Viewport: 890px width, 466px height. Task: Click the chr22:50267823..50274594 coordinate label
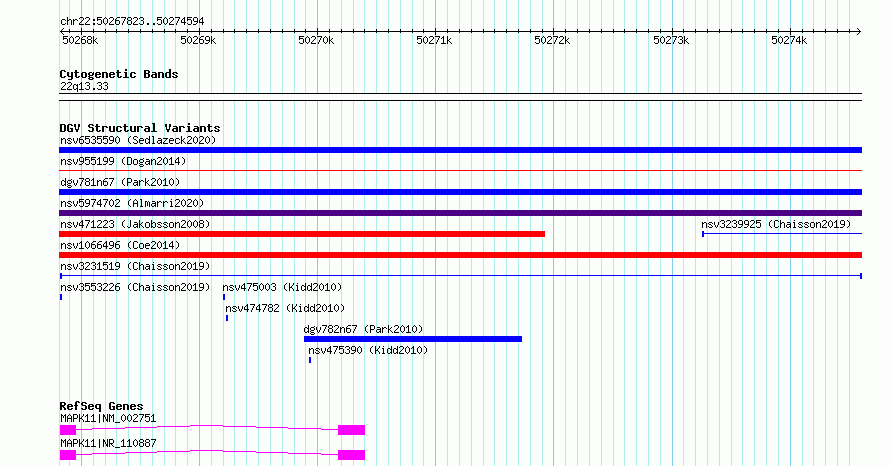(132, 22)
